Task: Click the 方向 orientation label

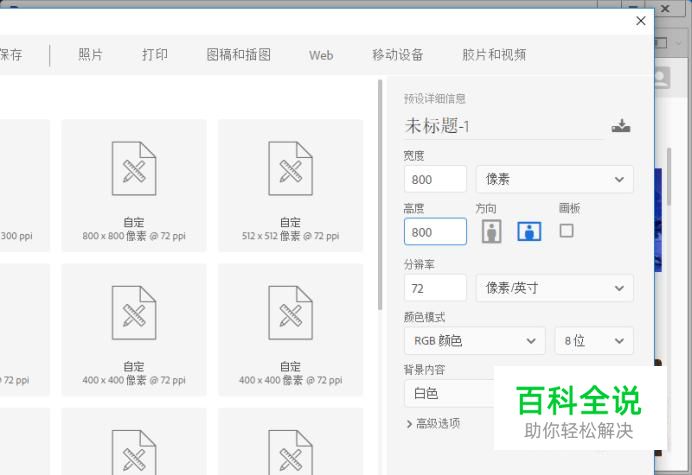Action: coord(485,208)
